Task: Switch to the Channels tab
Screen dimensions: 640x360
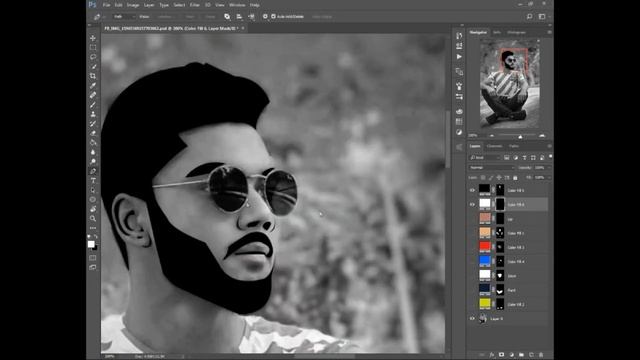Action: (494, 146)
